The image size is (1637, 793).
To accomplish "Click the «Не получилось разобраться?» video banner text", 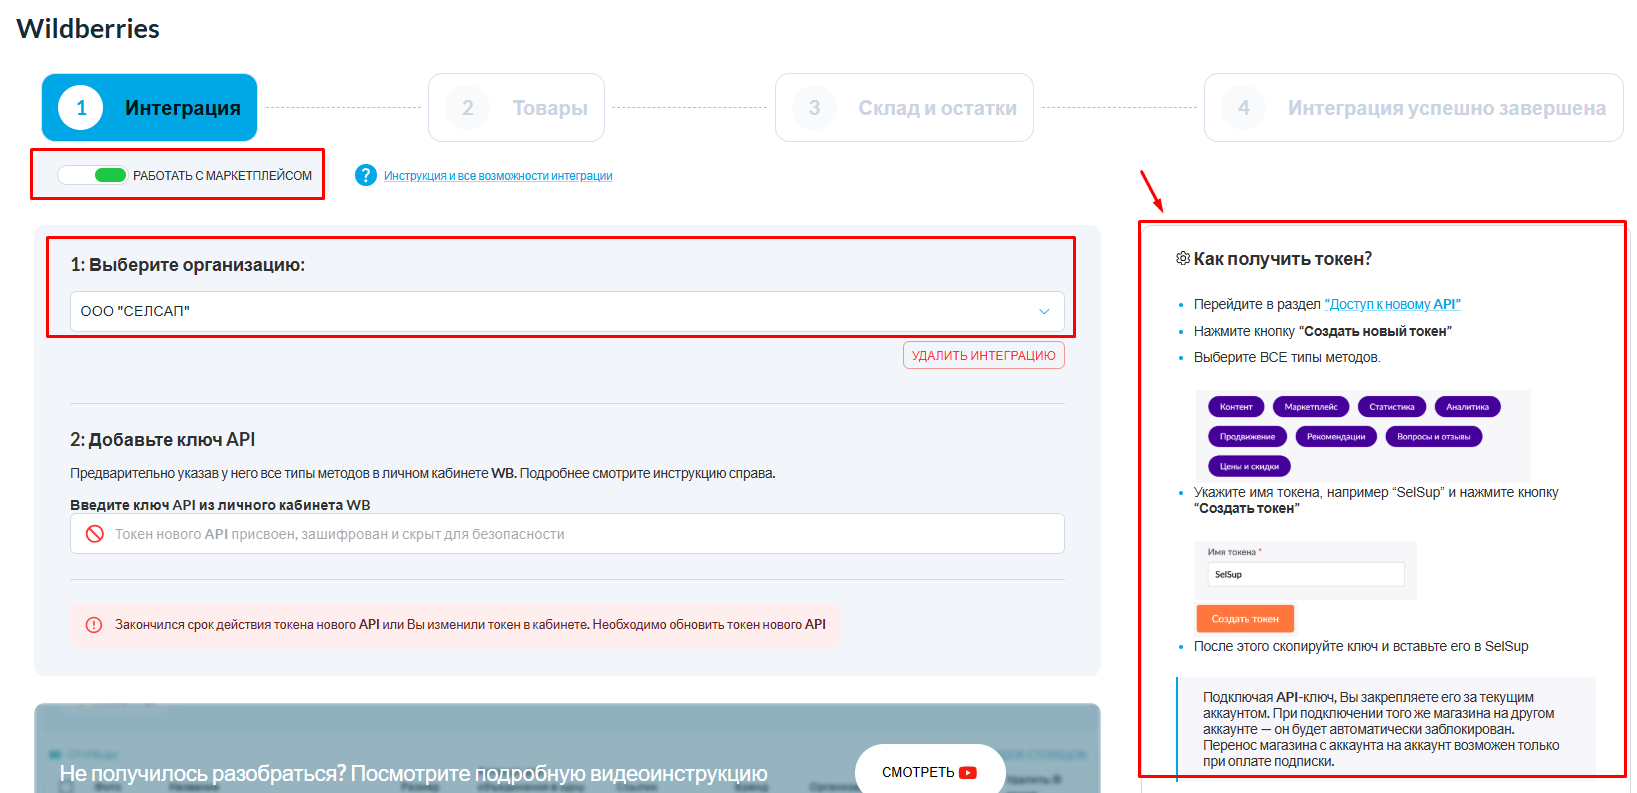I will coord(414,774).
